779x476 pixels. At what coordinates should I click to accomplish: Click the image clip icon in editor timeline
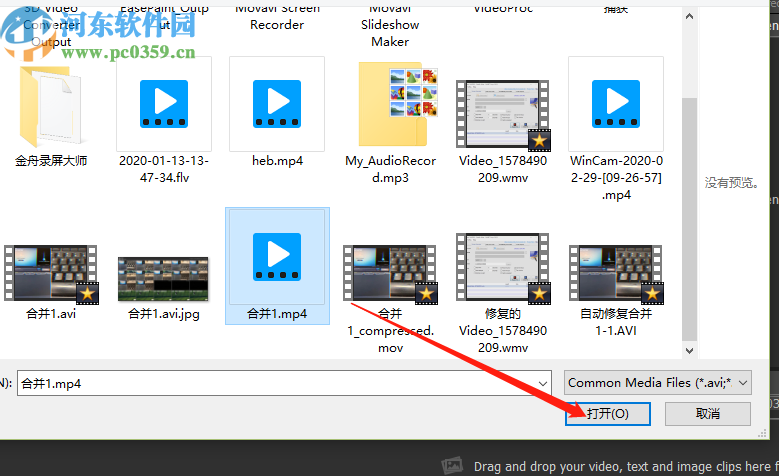point(452,466)
